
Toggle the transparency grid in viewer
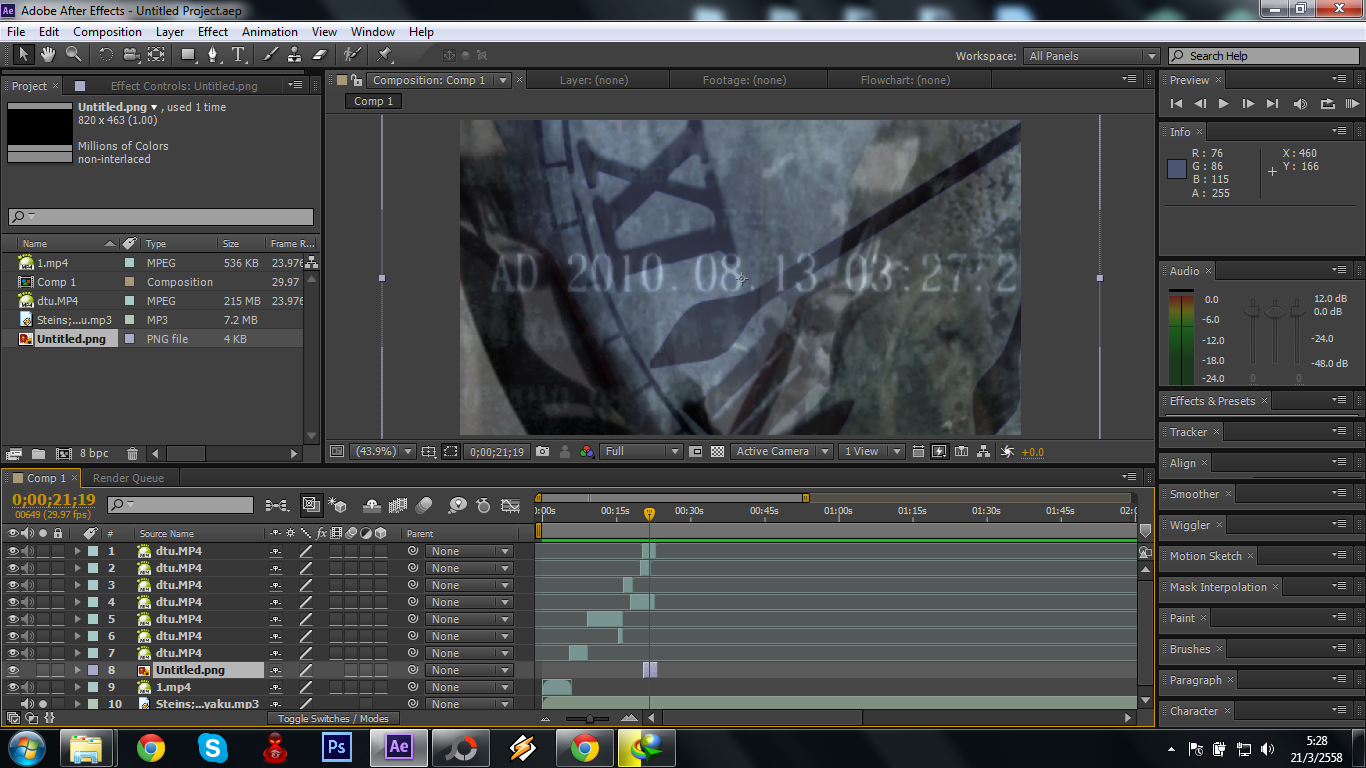point(717,452)
